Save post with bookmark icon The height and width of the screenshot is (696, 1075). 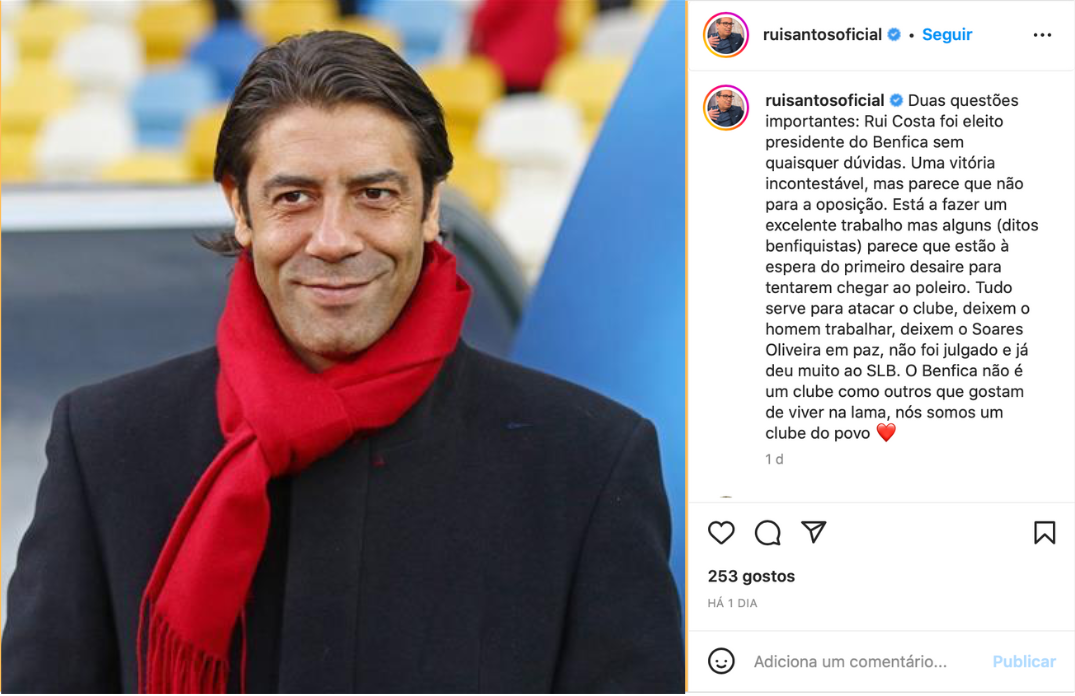[1044, 533]
